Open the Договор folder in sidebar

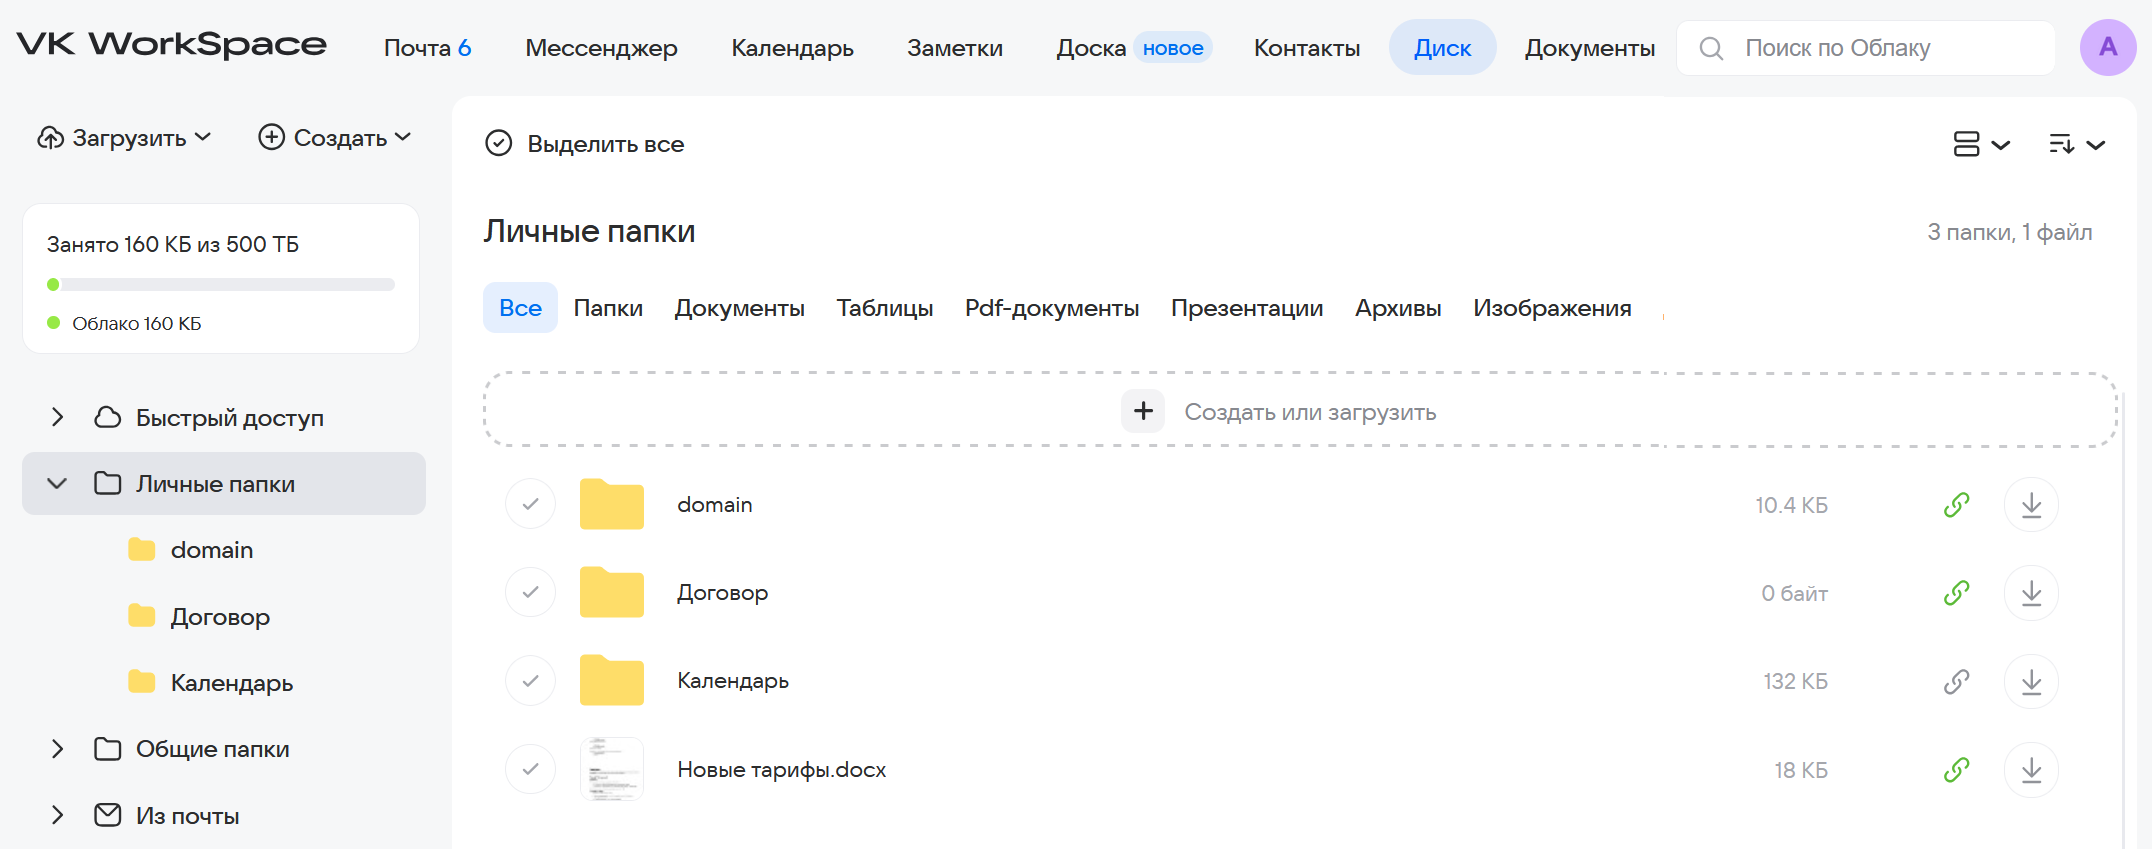pos(220,617)
